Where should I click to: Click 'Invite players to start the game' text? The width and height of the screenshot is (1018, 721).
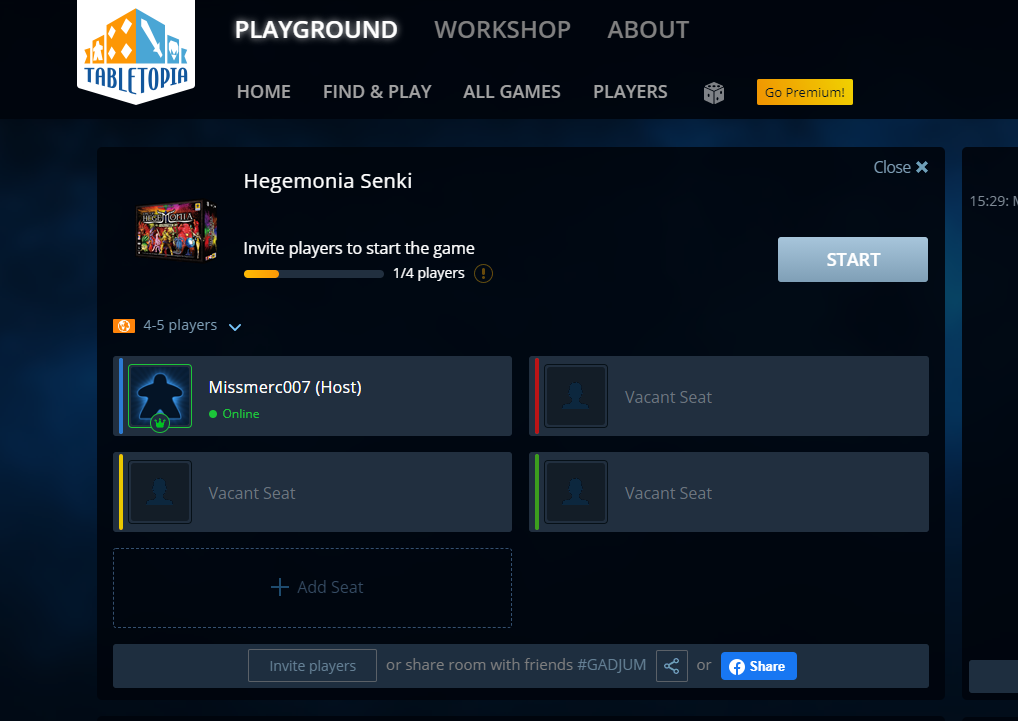pos(359,249)
